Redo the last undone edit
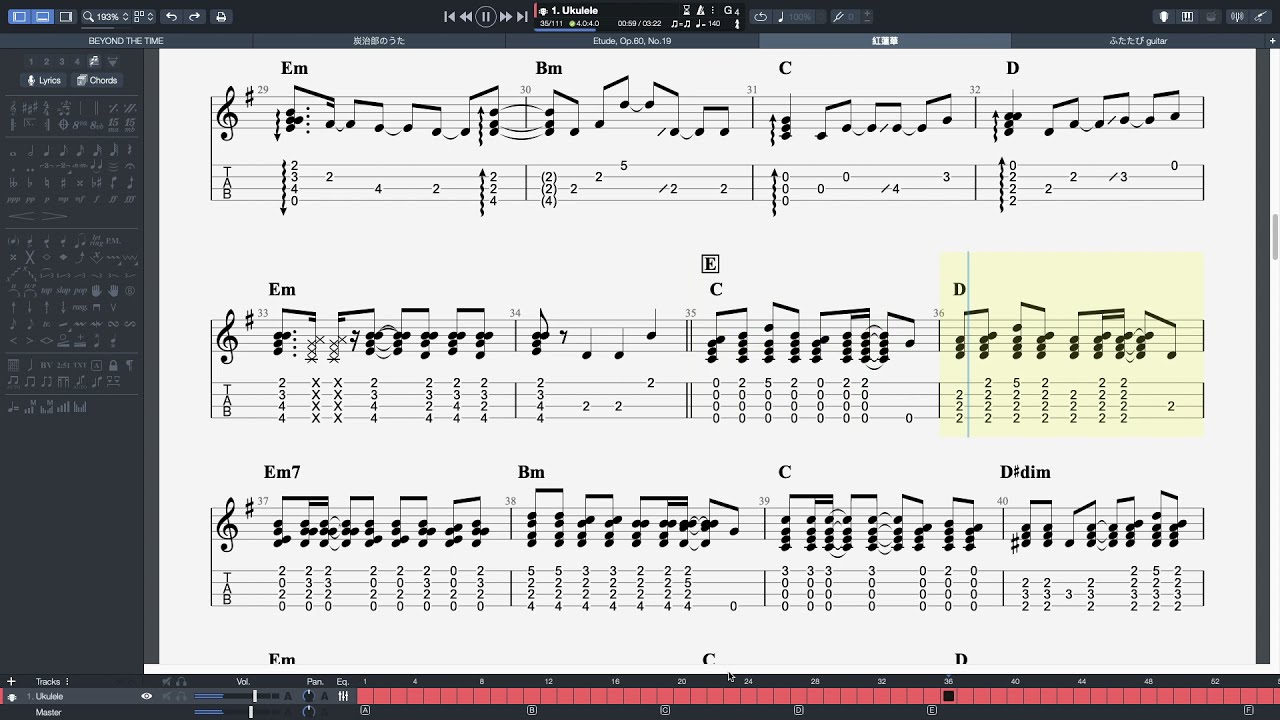 point(194,17)
